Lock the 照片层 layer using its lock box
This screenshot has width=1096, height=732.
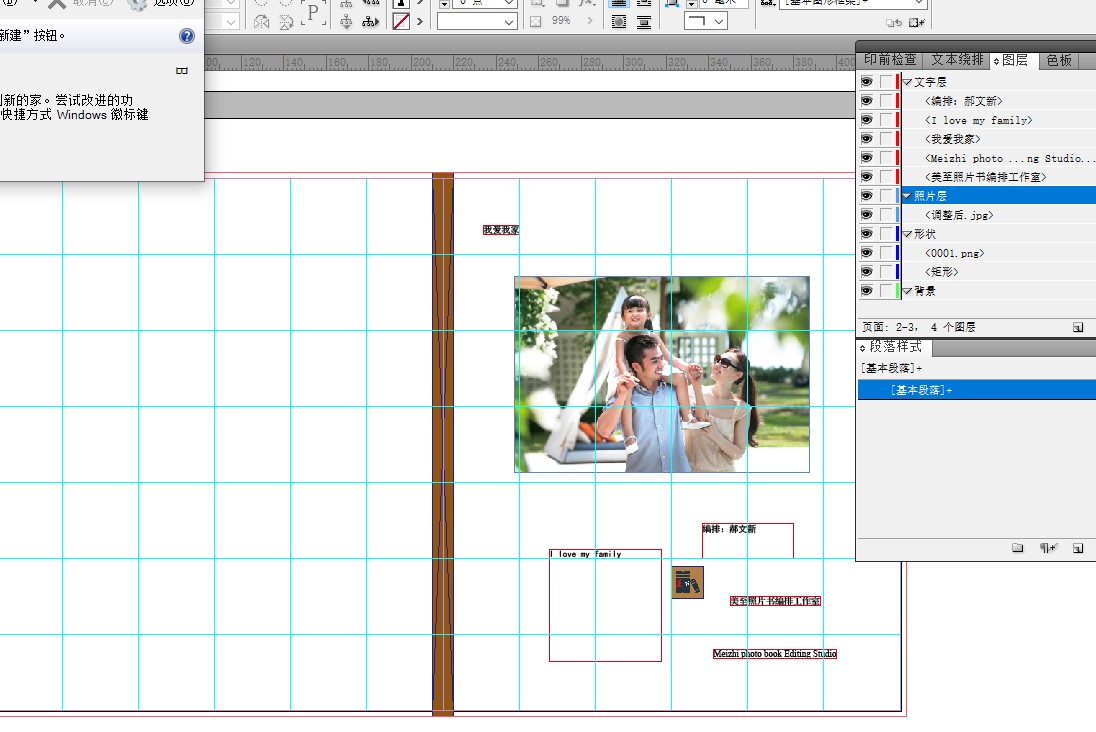point(886,196)
